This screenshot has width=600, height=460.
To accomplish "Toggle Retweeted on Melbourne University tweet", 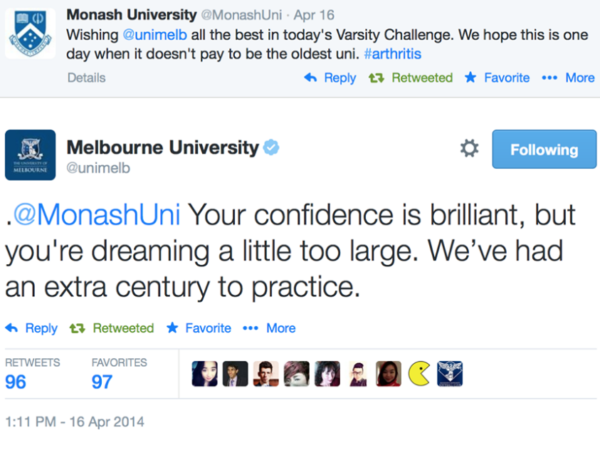I will (x=114, y=328).
